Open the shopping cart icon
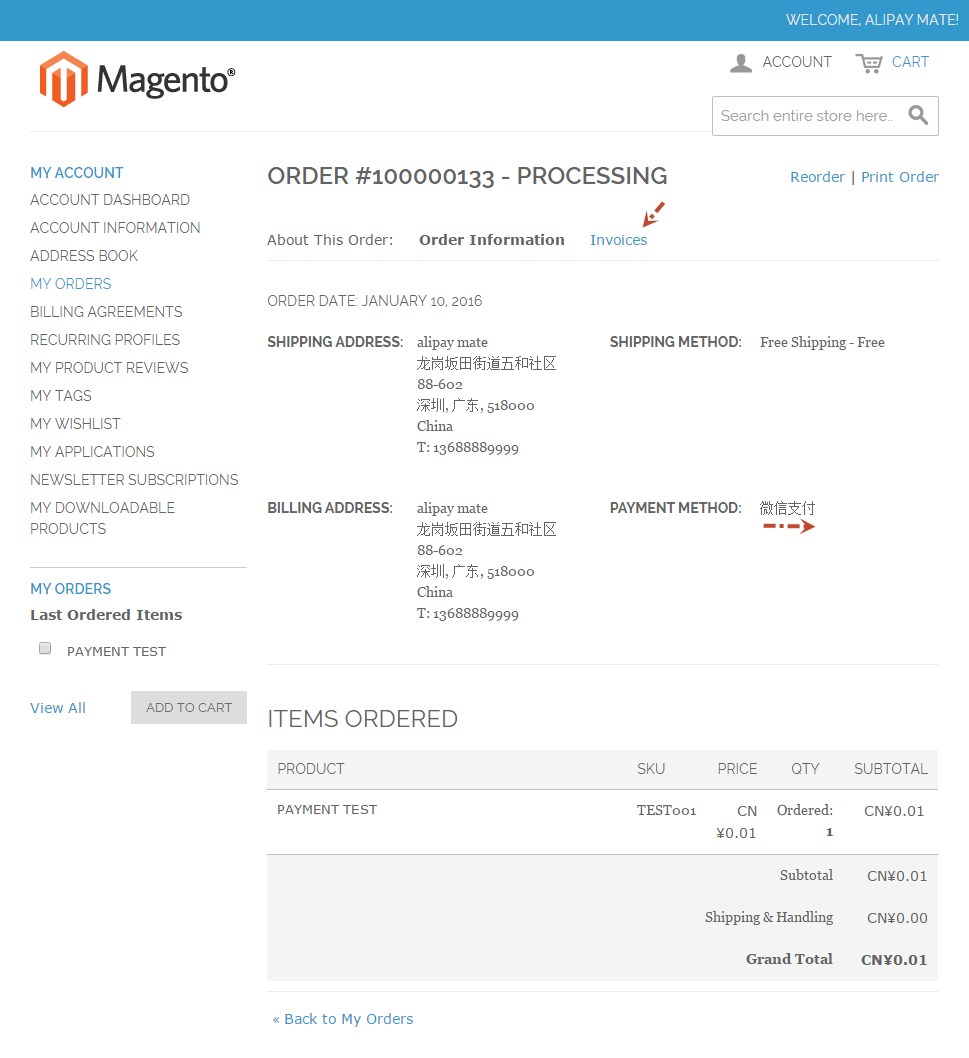This screenshot has height=1058, width=969. coord(868,63)
